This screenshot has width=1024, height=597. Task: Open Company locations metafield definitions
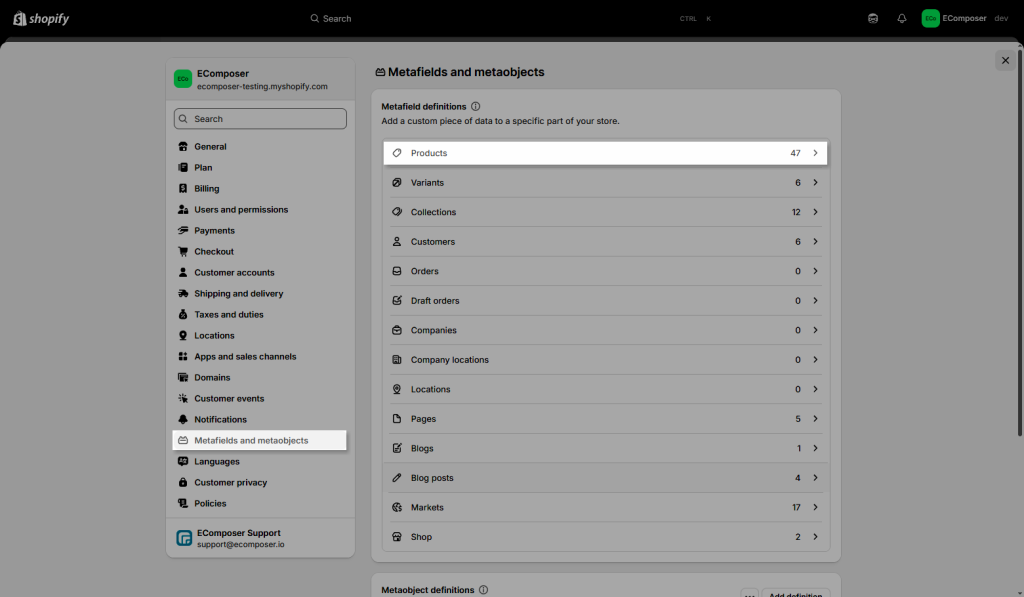(x=605, y=359)
